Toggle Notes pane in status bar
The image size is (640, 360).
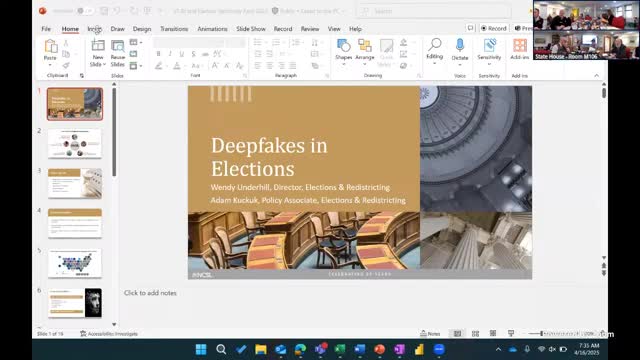pyautogui.click(x=430, y=333)
